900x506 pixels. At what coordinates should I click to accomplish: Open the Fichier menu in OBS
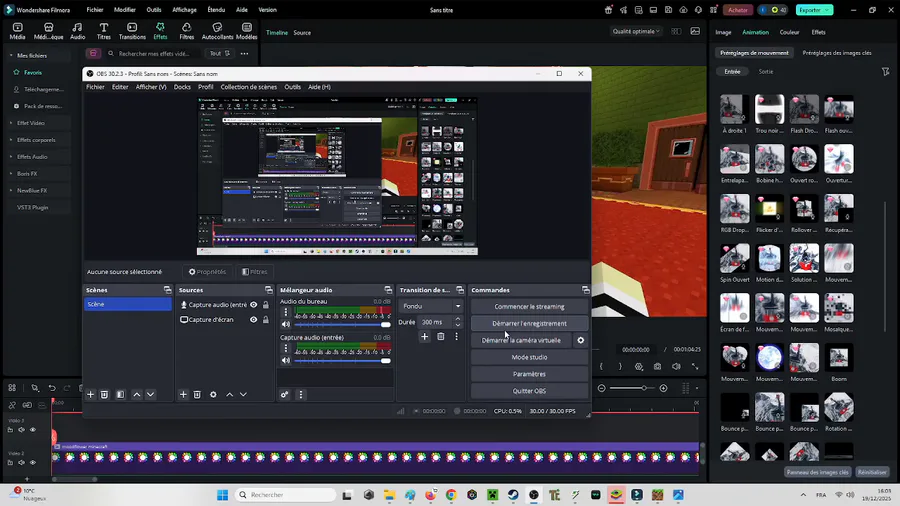(x=95, y=87)
